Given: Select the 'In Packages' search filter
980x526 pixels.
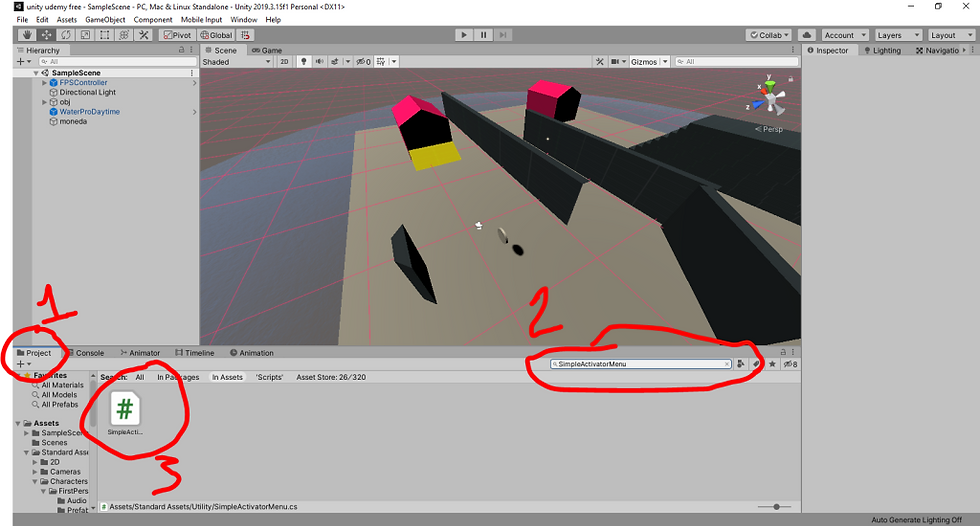Looking at the screenshot, I should click(x=178, y=377).
